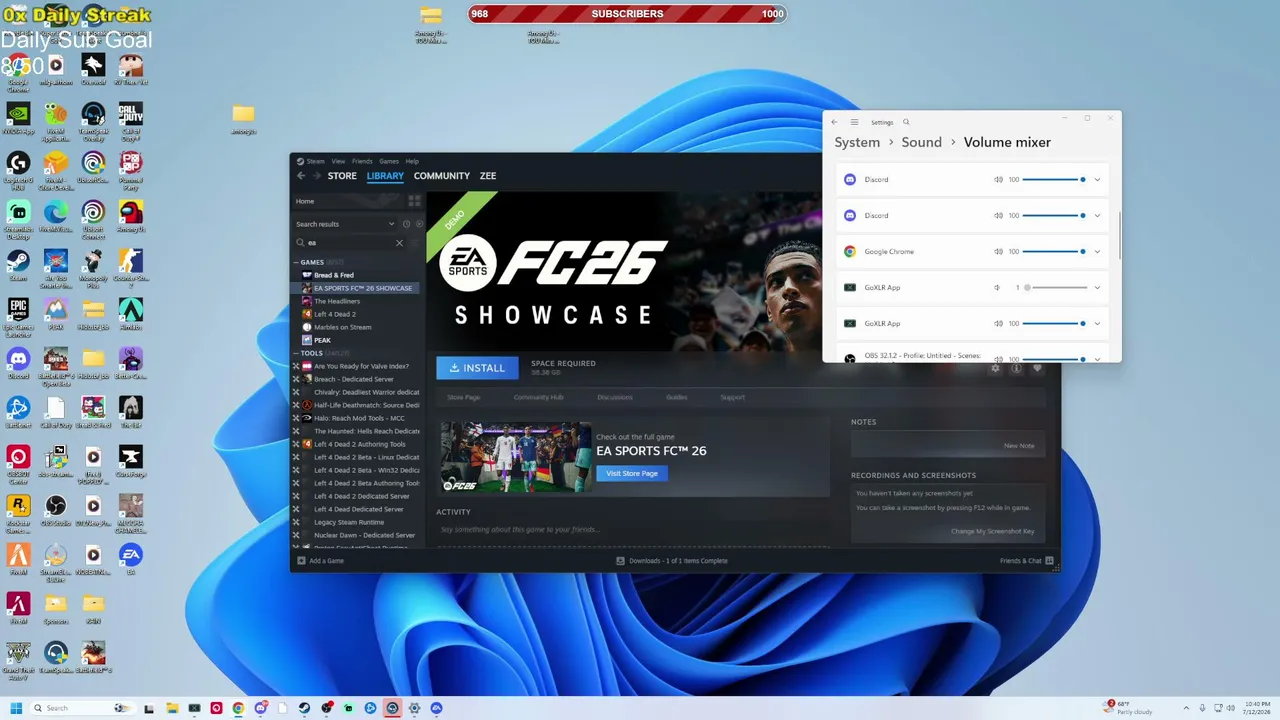Open File Explorer from the taskbar
Screen dimensions: 1280x720
point(172,708)
